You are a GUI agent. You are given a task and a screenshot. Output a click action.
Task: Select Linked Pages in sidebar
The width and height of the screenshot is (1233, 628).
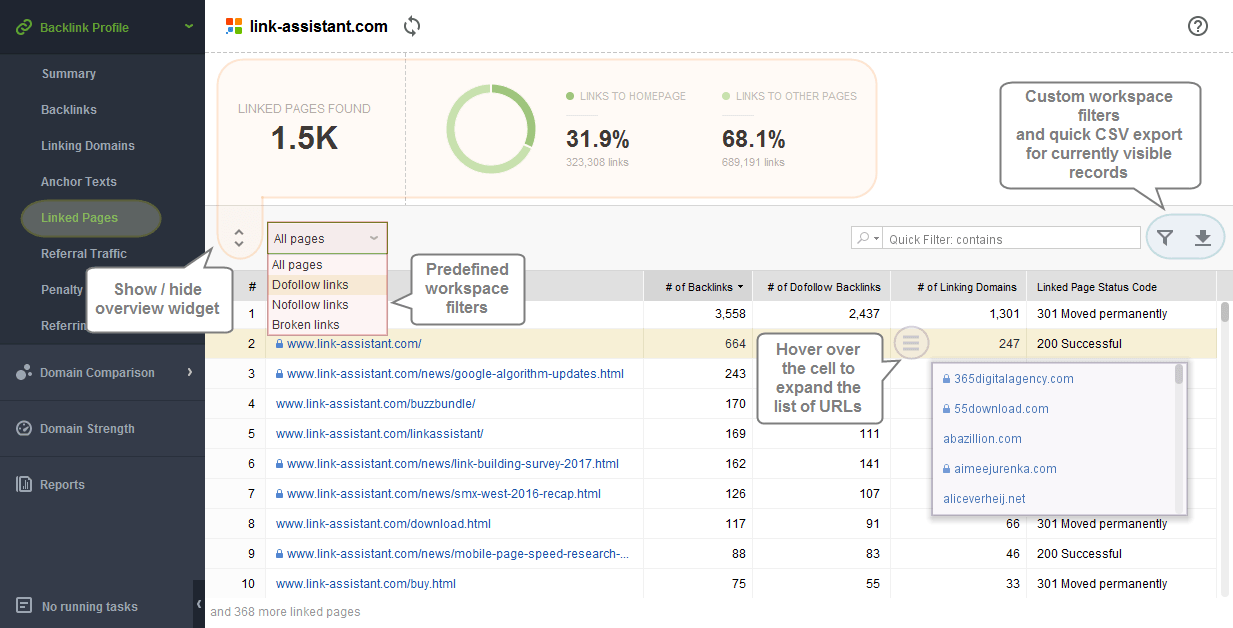(x=91, y=218)
